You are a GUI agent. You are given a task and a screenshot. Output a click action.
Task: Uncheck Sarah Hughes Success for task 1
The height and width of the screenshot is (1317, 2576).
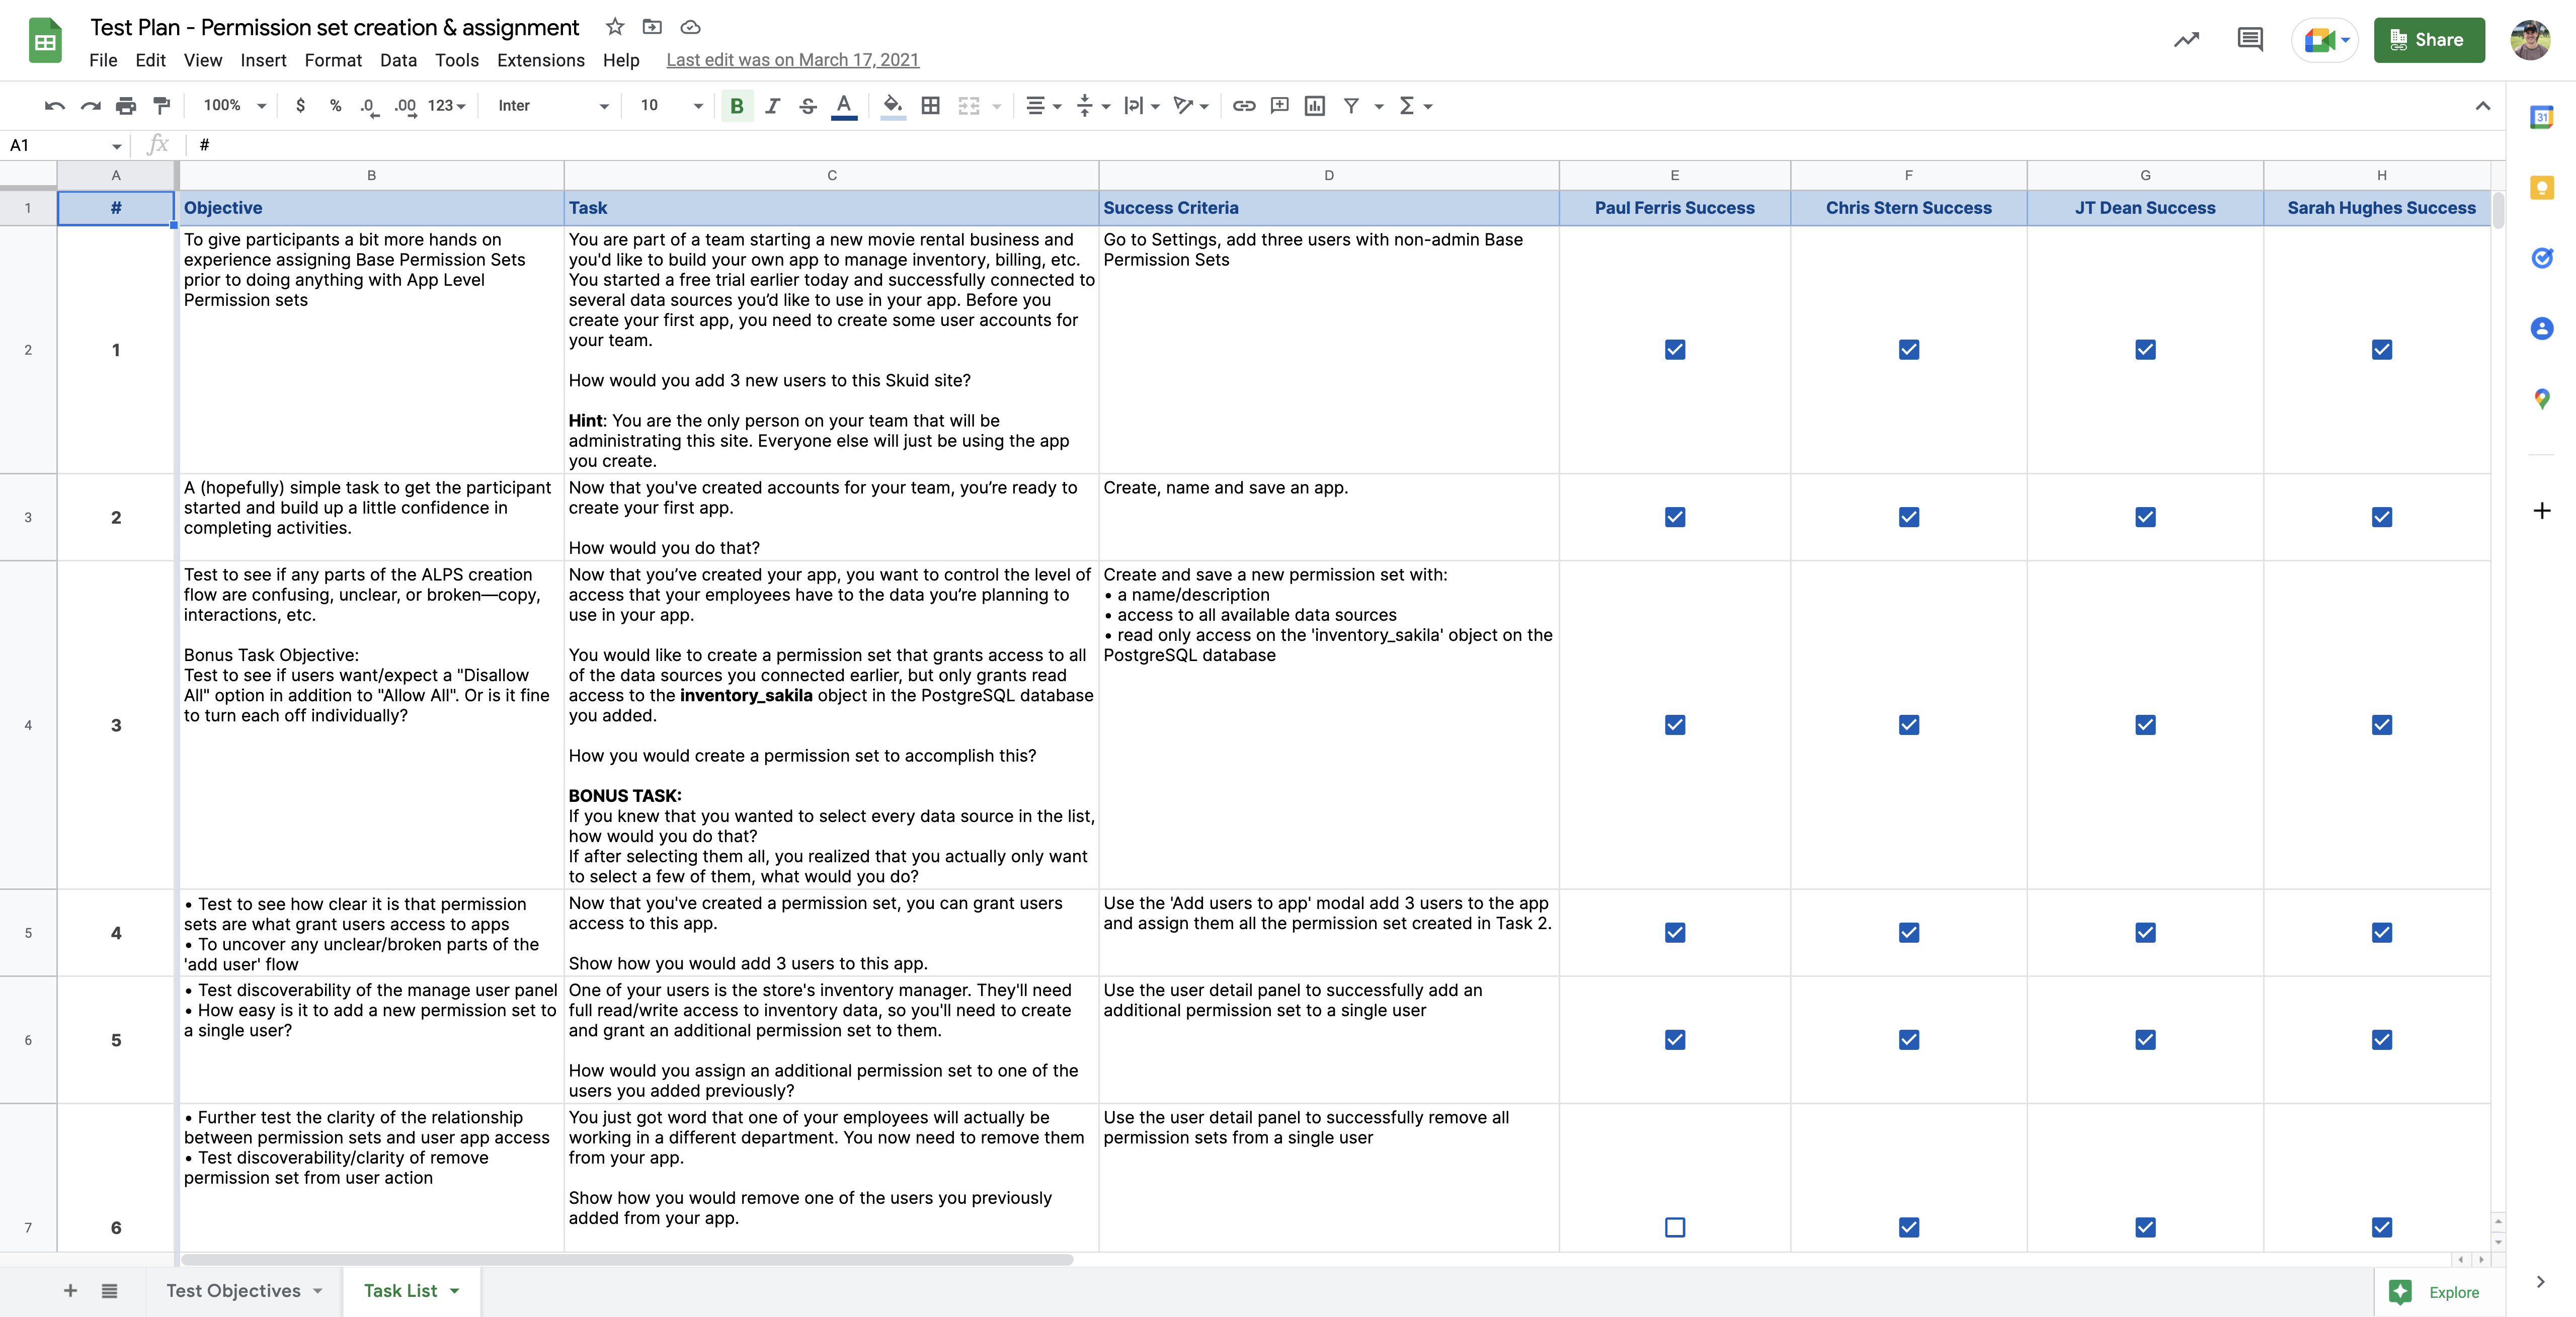click(x=2381, y=350)
